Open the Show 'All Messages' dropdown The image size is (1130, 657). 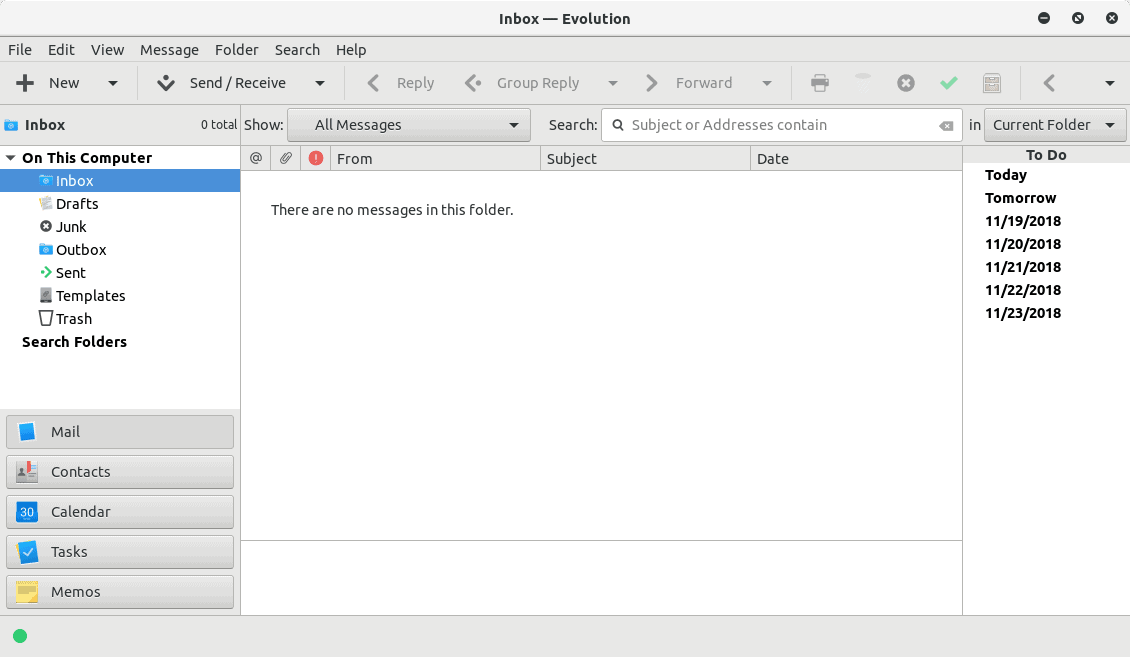click(x=409, y=125)
